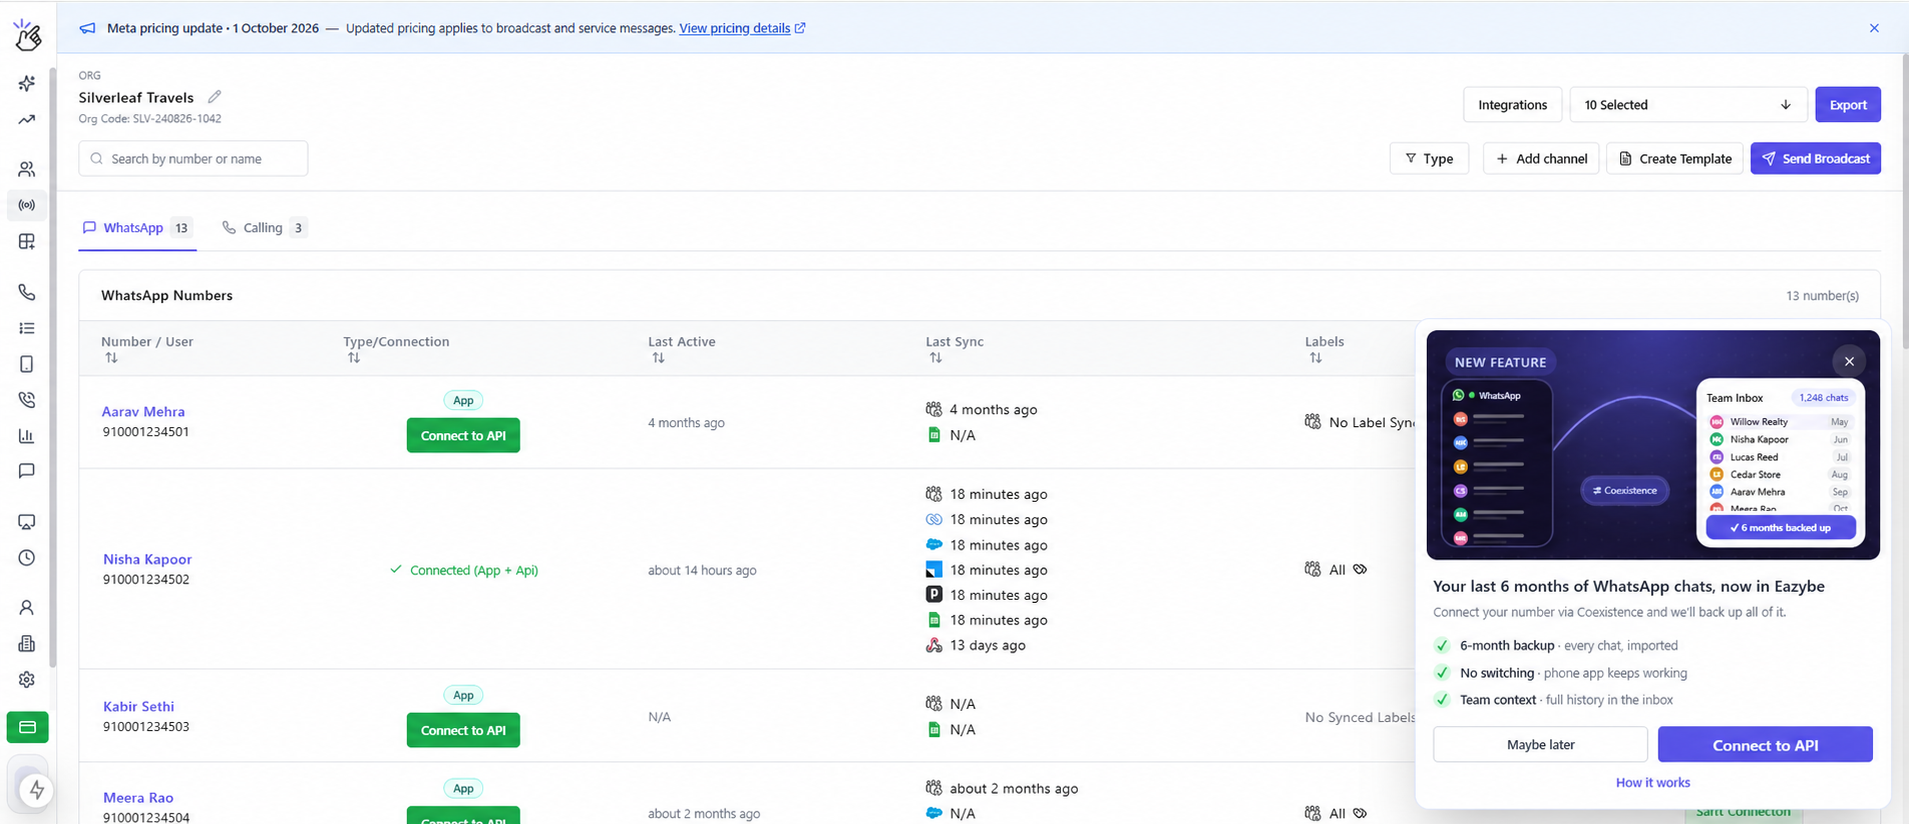Open the '10 Selected' dropdown
Screen dimensions: 1909x824
click(x=1688, y=105)
